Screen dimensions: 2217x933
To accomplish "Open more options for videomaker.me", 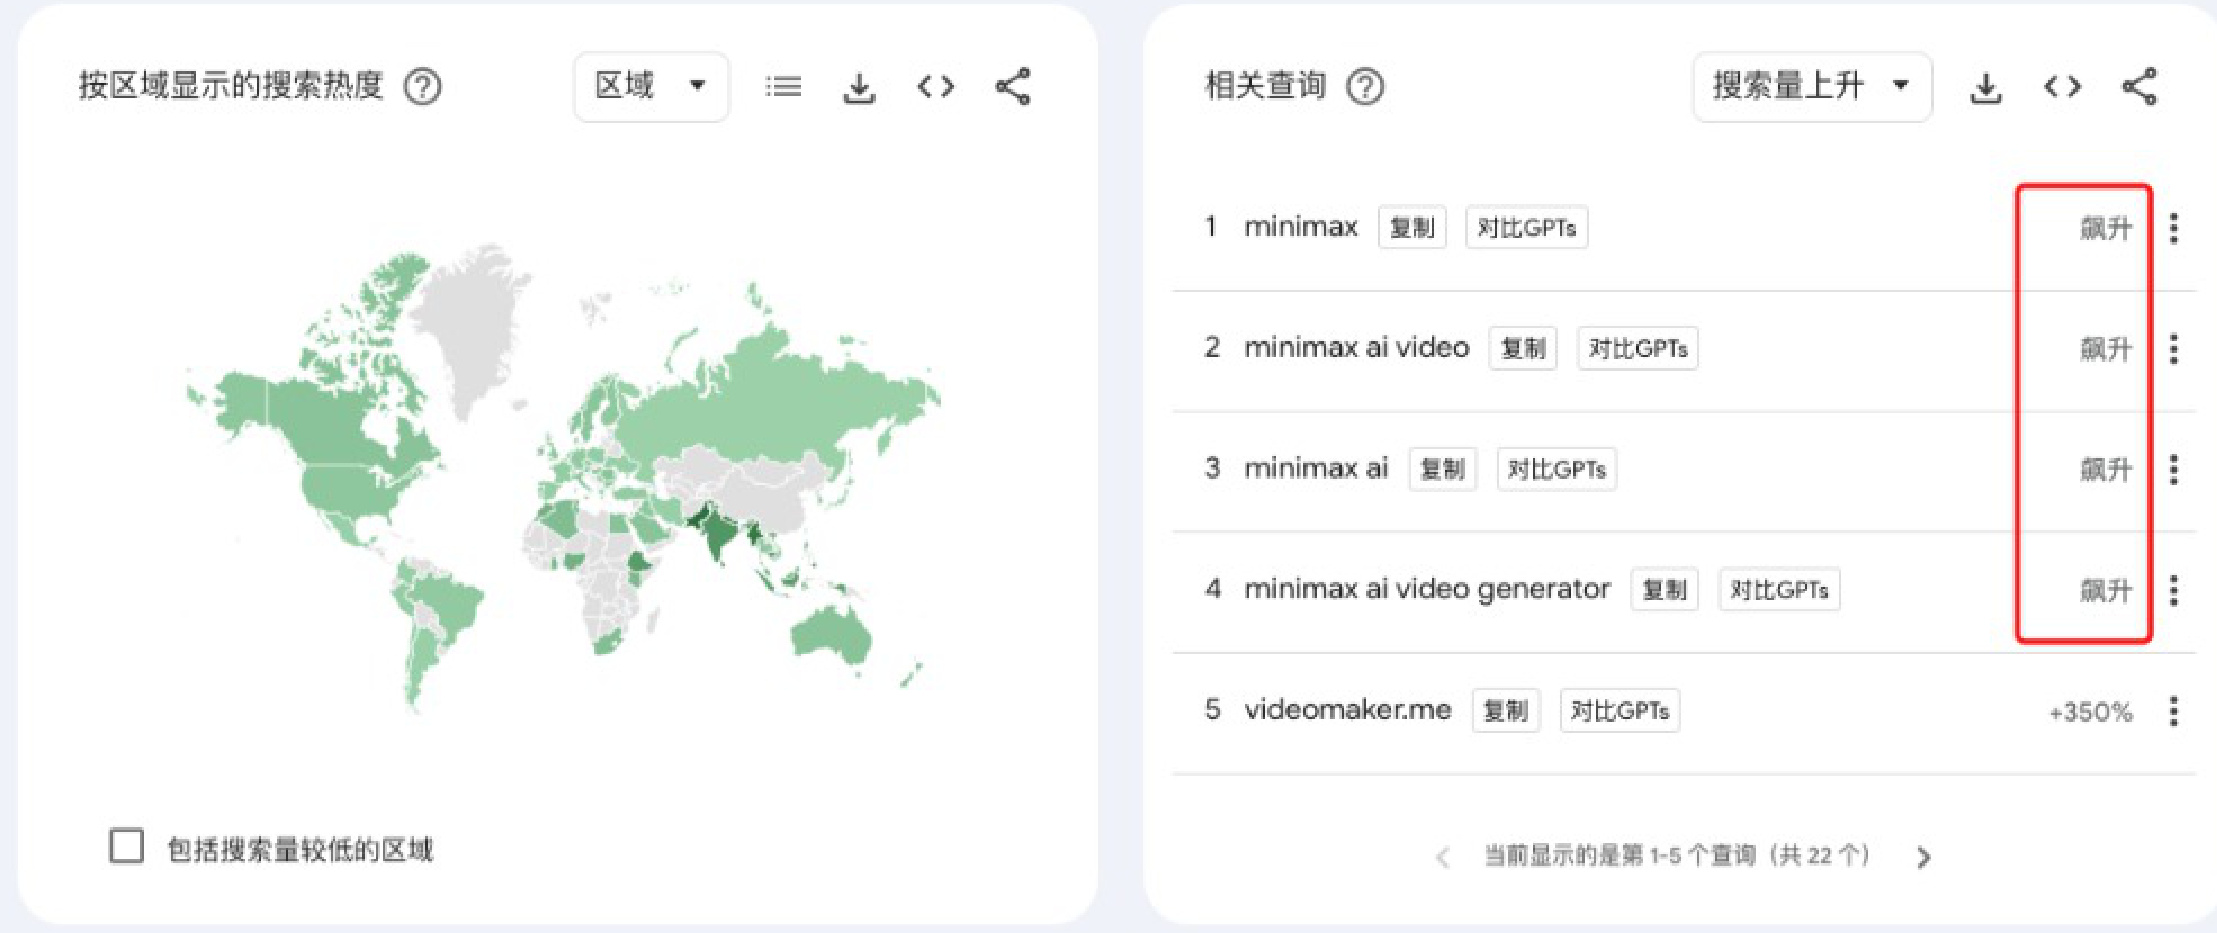I will (x=2174, y=711).
